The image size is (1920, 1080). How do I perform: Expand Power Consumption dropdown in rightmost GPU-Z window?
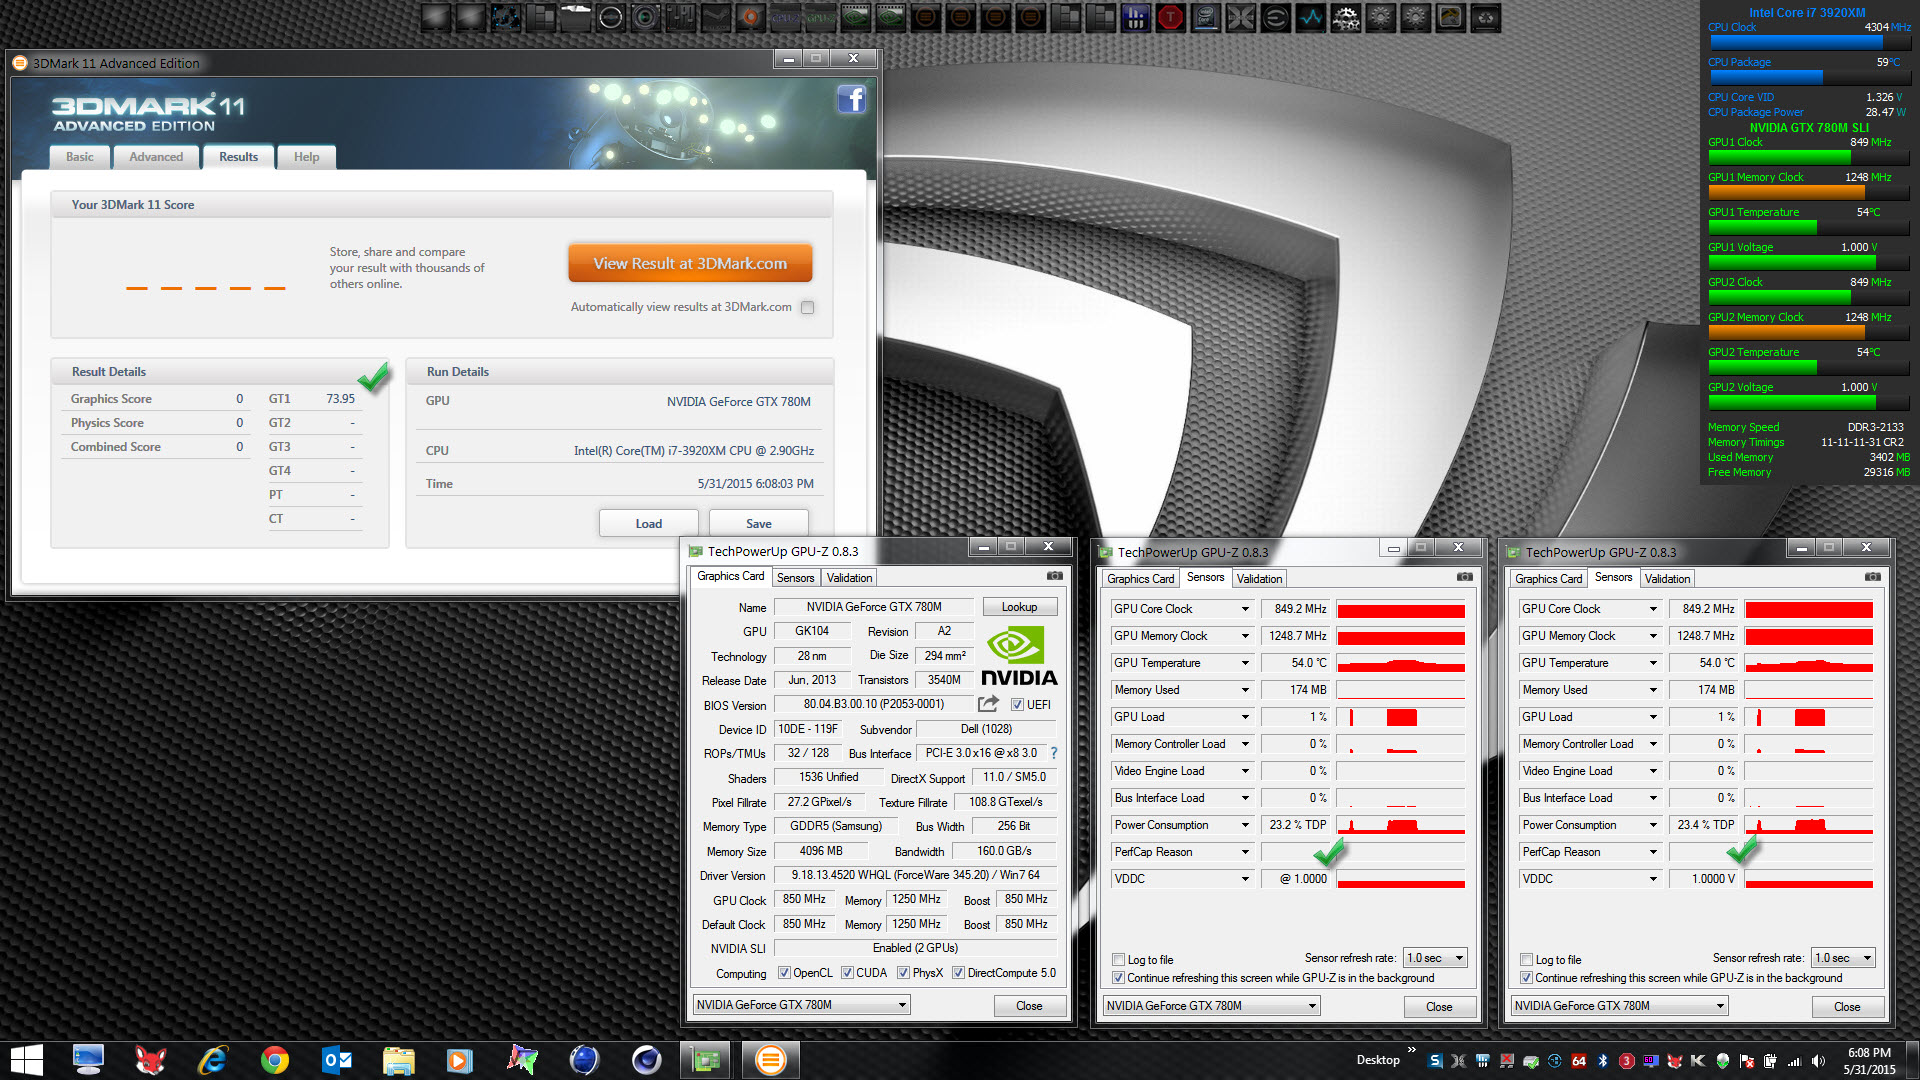click(x=1653, y=825)
